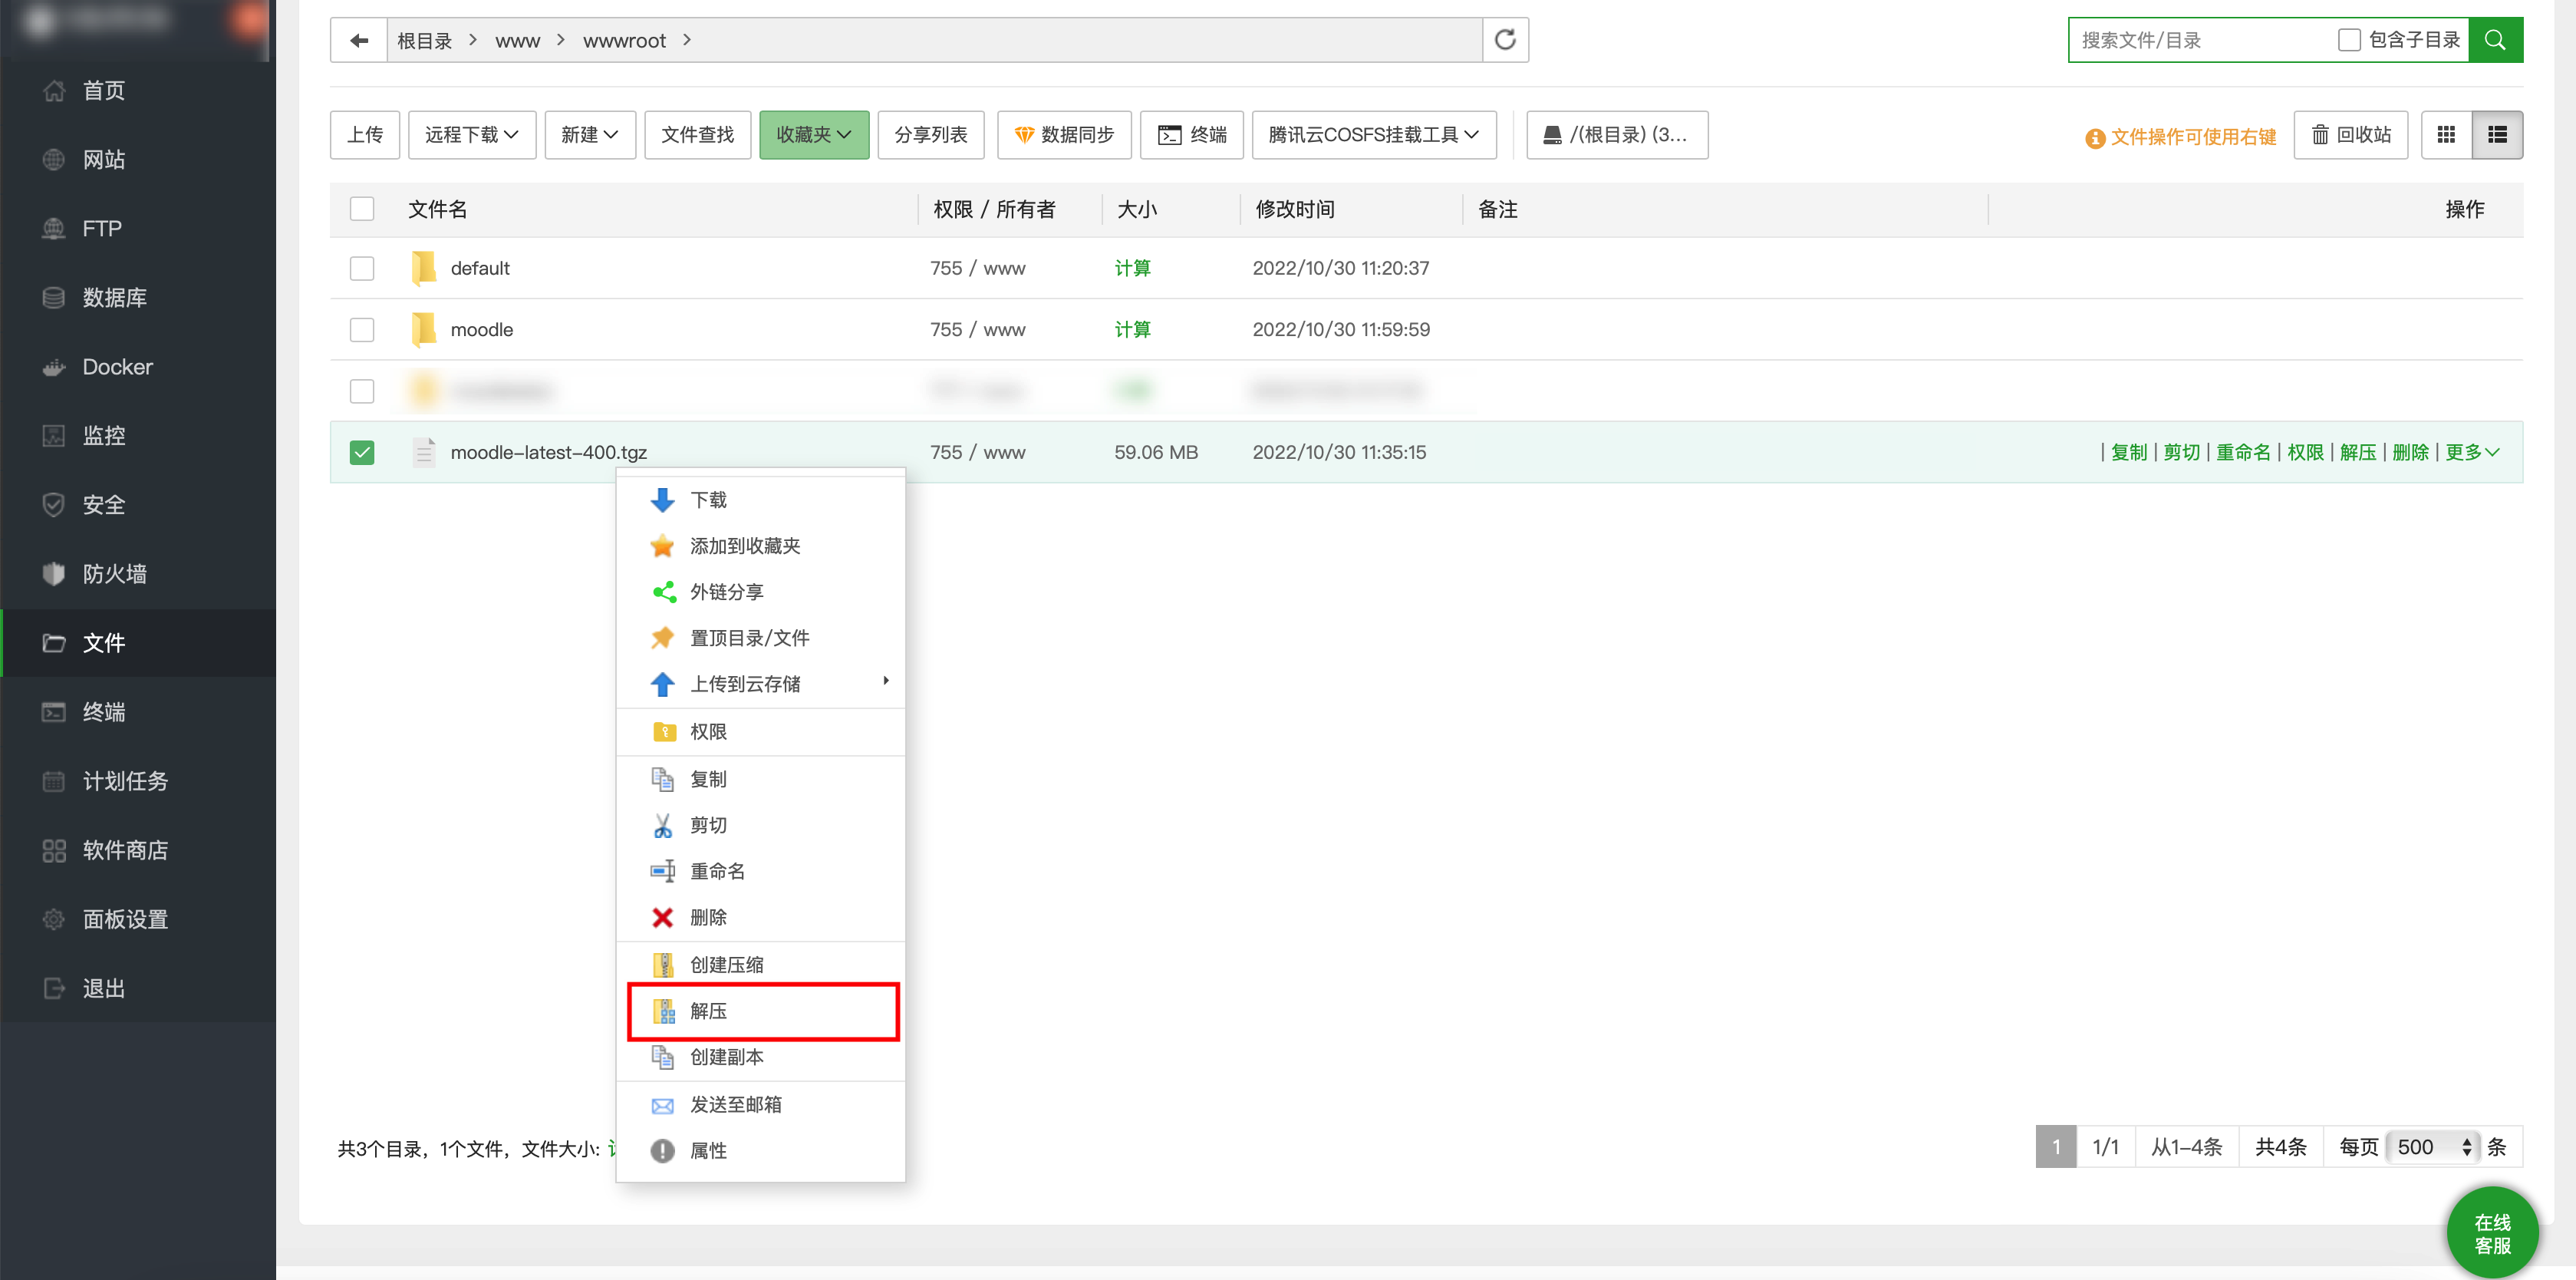Open the 收藏夹 dropdown
Viewport: 2576px width, 1280px height.
coord(813,135)
